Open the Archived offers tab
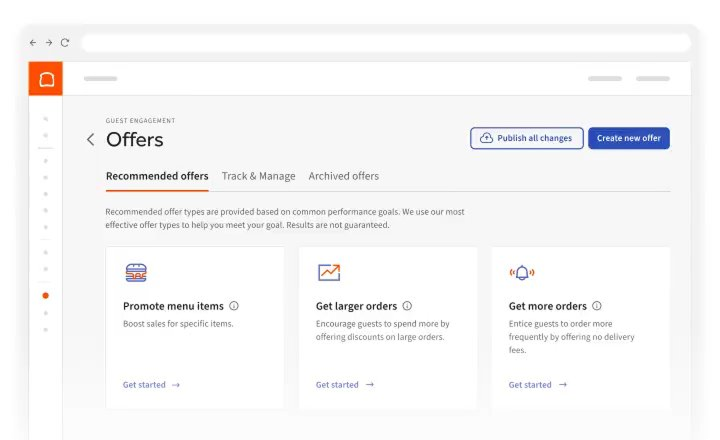The height and width of the screenshot is (440, 720). 343,176
